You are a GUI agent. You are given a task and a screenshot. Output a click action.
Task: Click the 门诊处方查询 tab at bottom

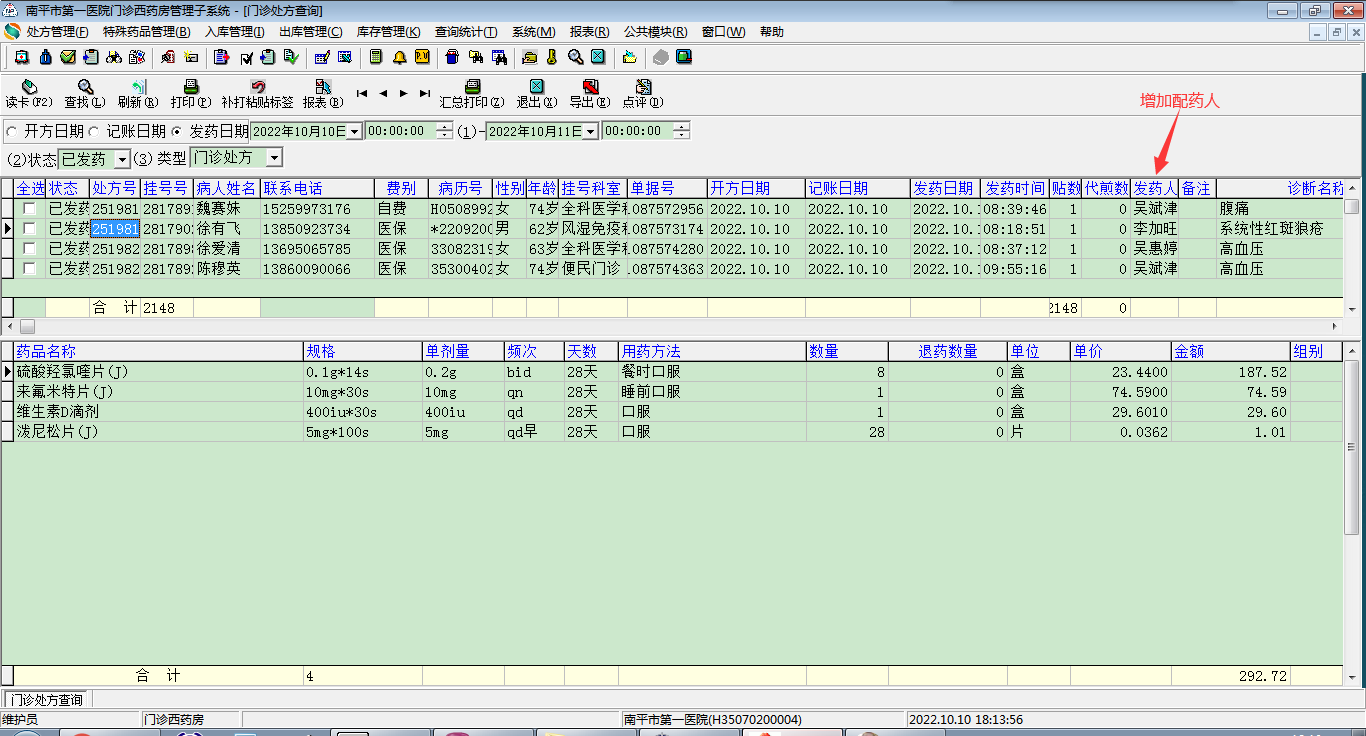(x=46, y=700)
